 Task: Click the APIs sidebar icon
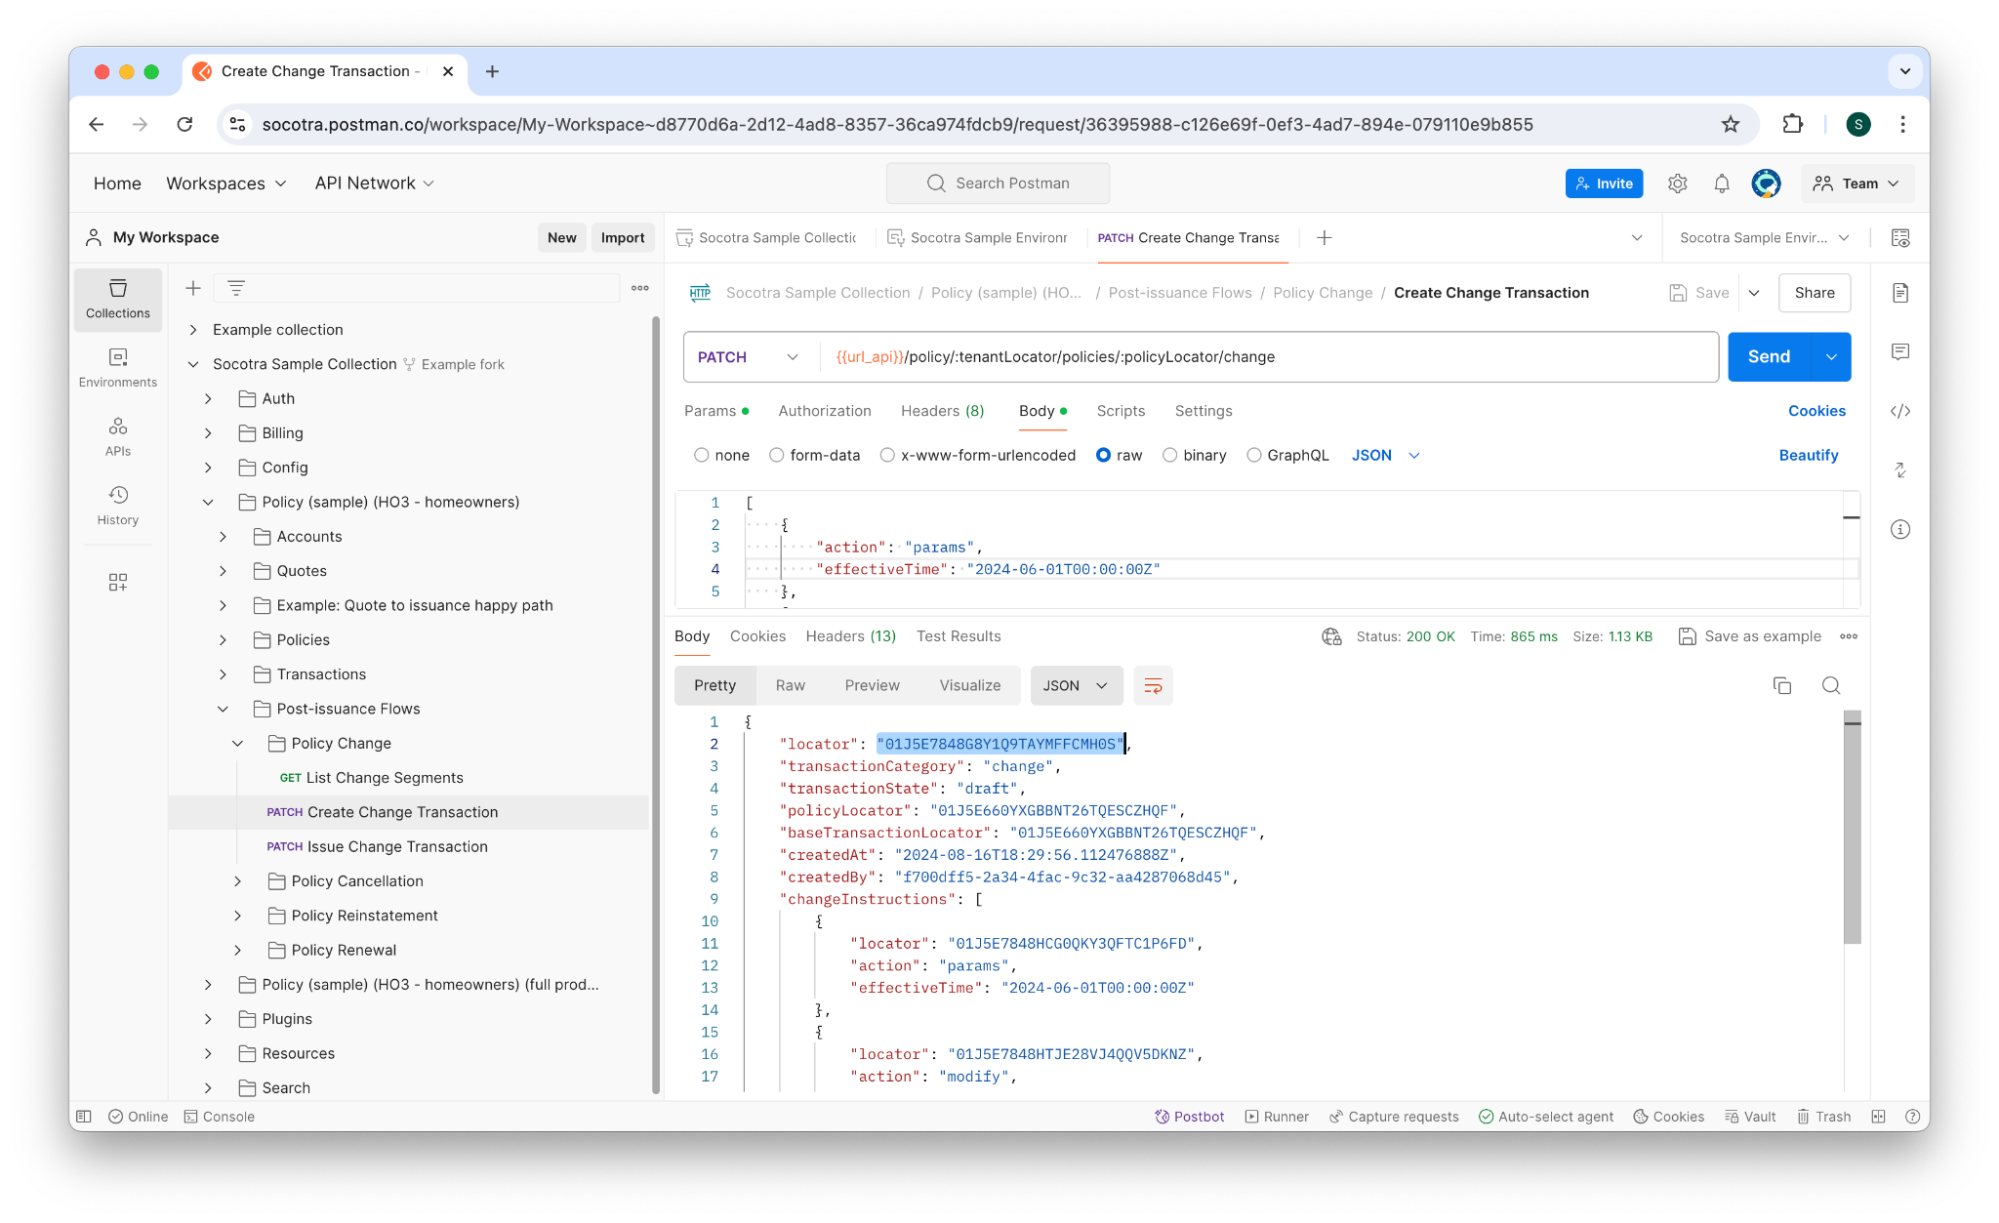click(x=117, y=436)
